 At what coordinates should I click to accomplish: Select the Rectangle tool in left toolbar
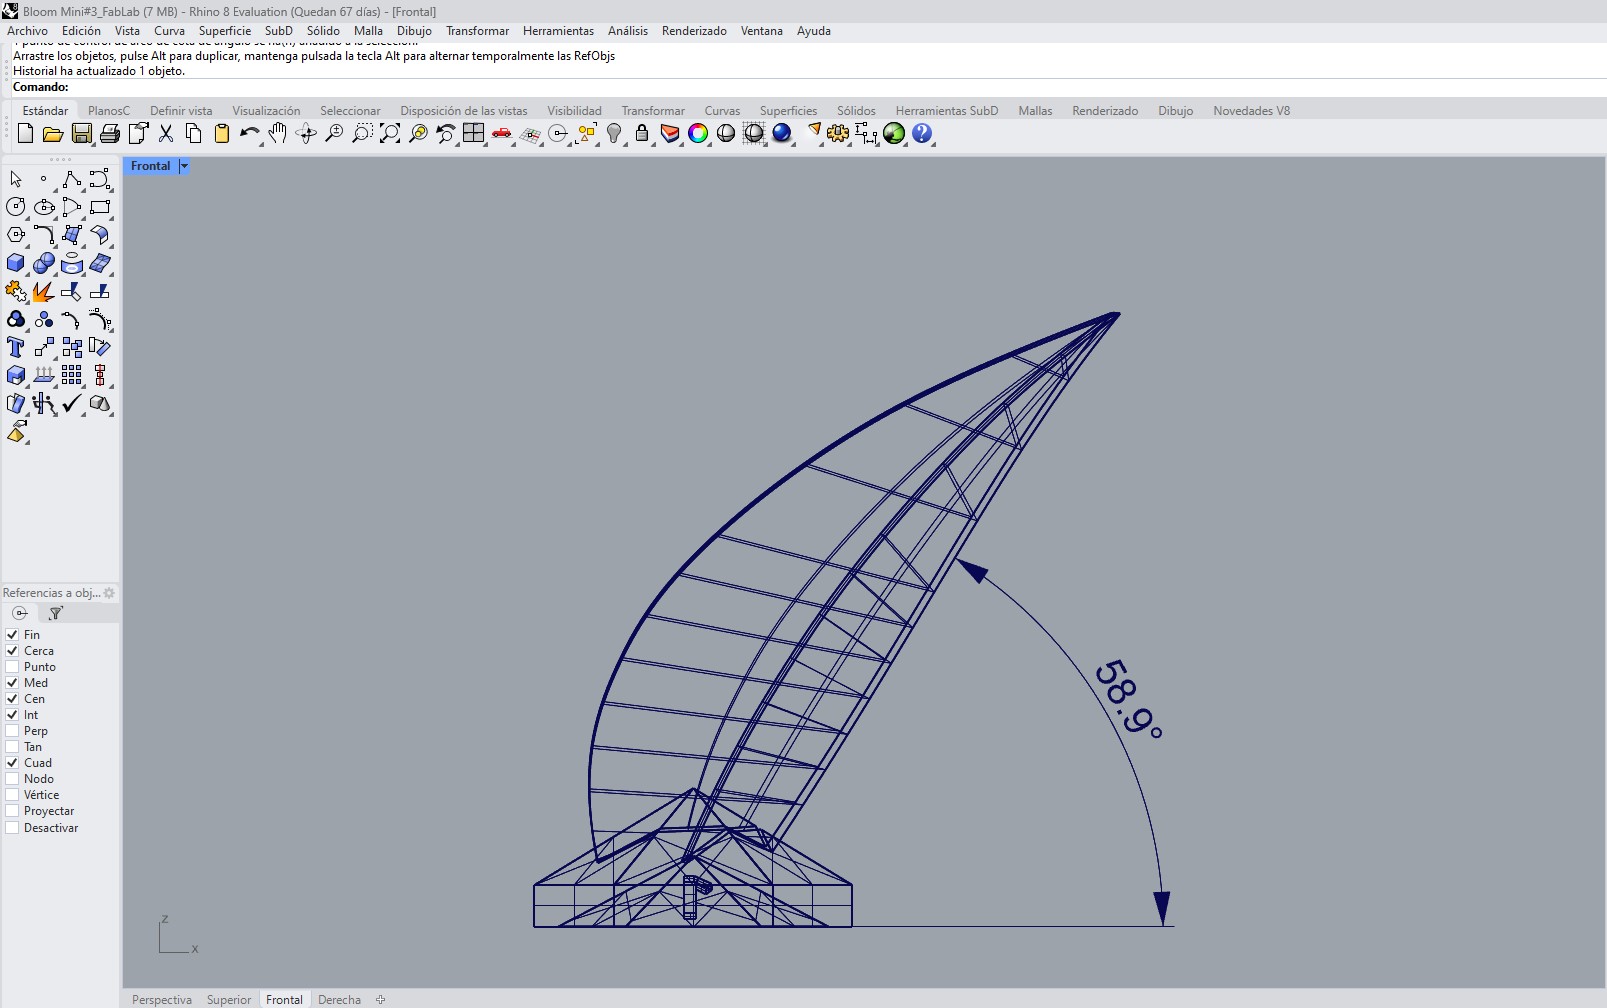(100, 207)
